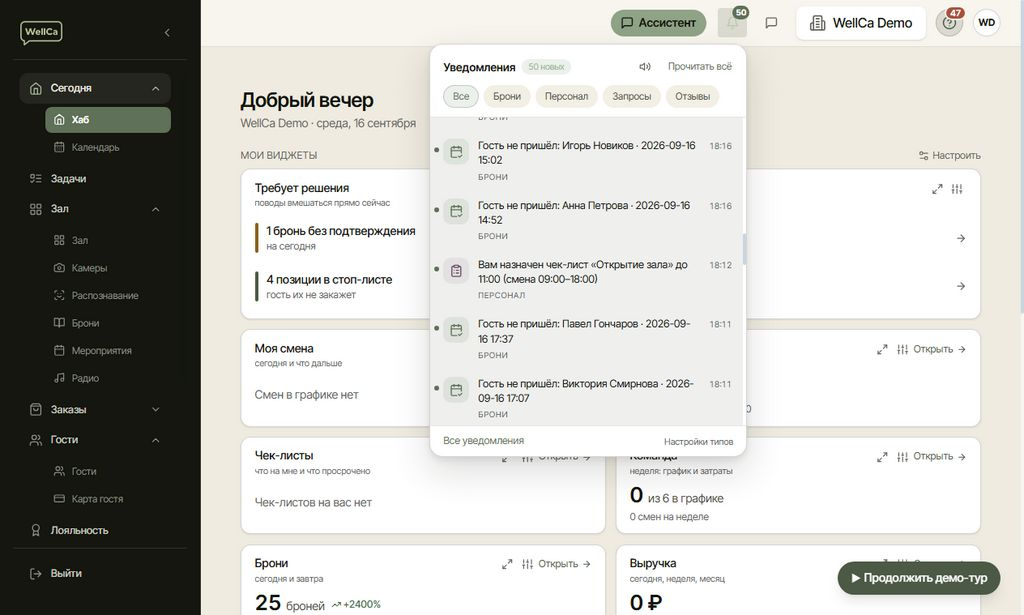Toggle notification sound speaker icon
This screenshot has height=615, width=1024.
(645, 67)
